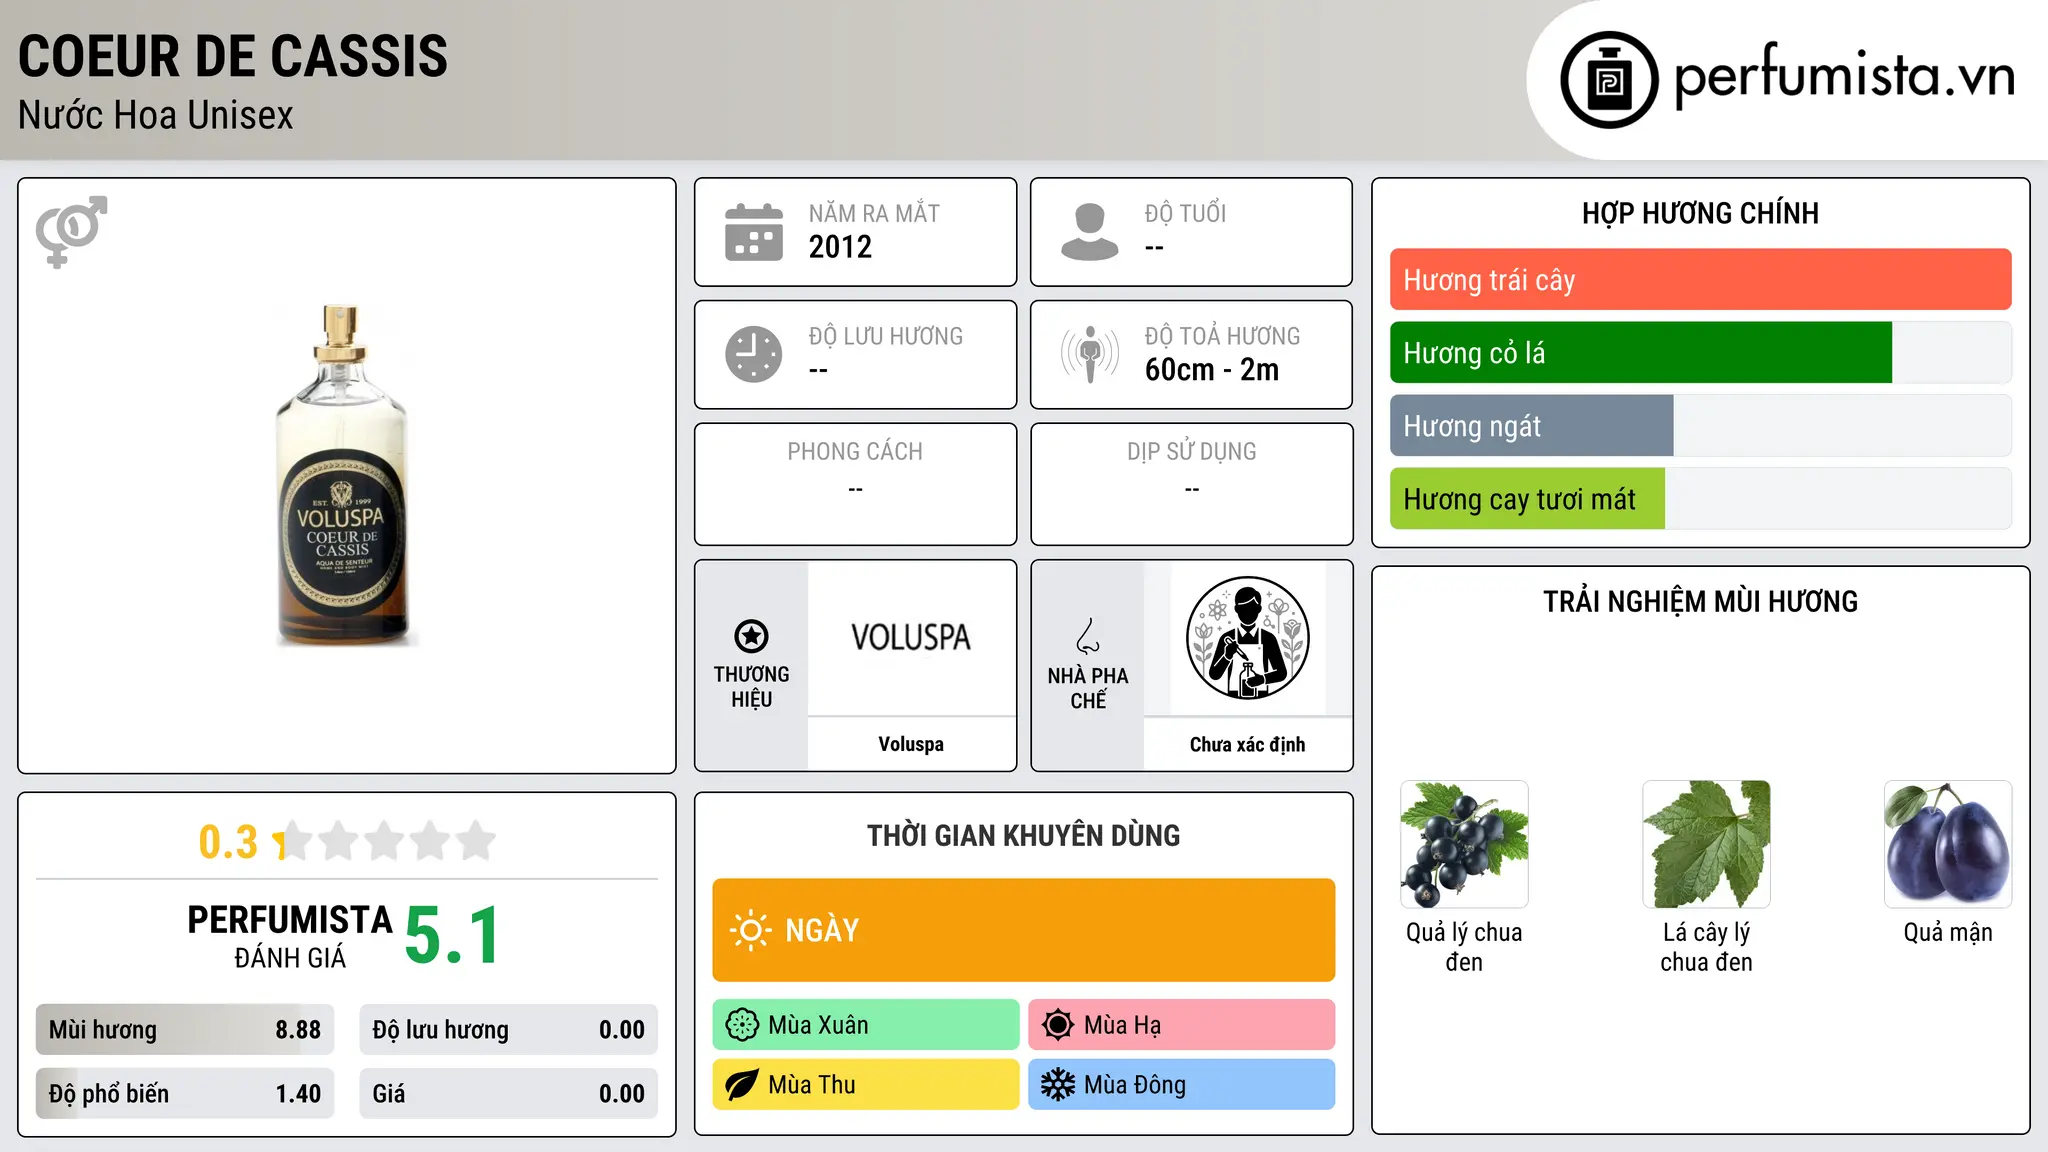Click the Hương trái cây accord bar
The width and height of the screenshot is (2048, 1152).
click(x=1700, y=280)
